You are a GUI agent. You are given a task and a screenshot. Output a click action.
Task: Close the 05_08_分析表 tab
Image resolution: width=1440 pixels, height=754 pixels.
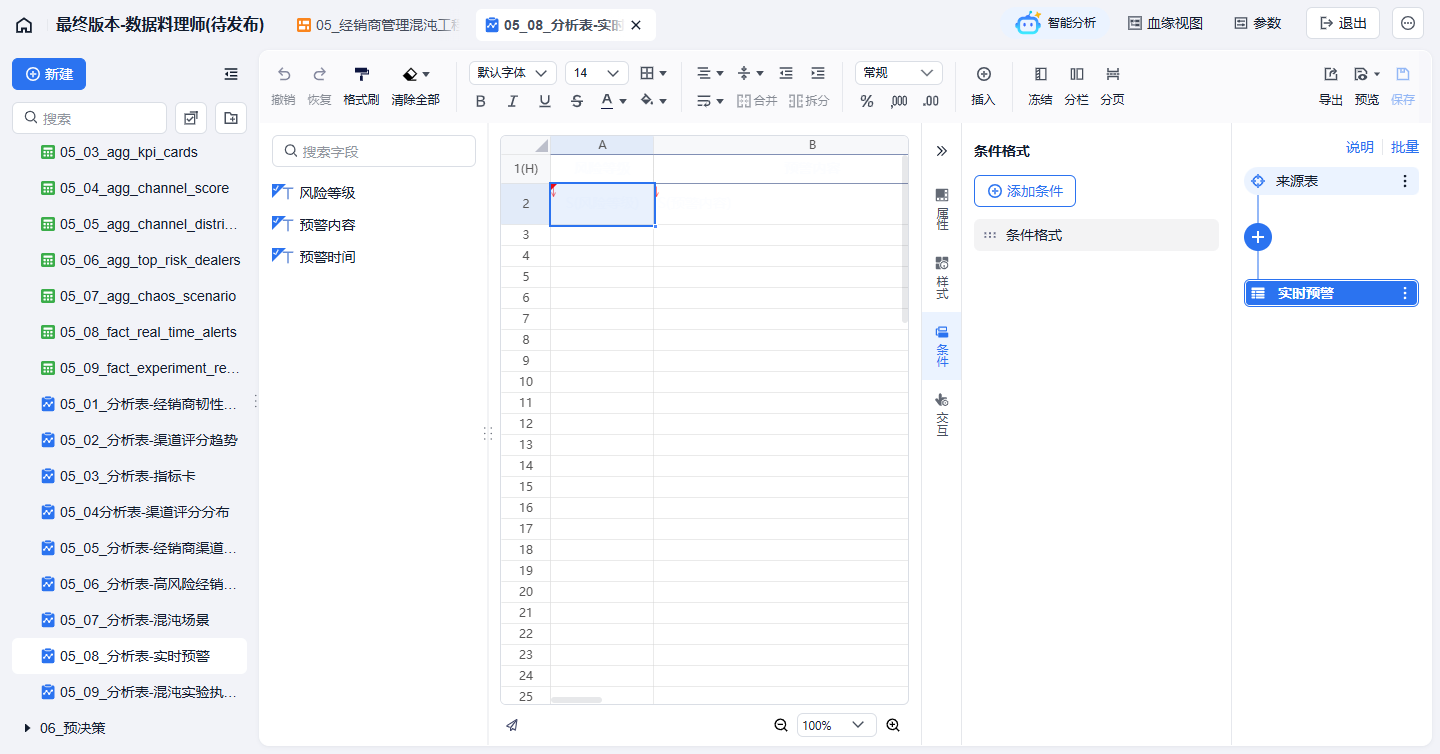pos(636,25)
